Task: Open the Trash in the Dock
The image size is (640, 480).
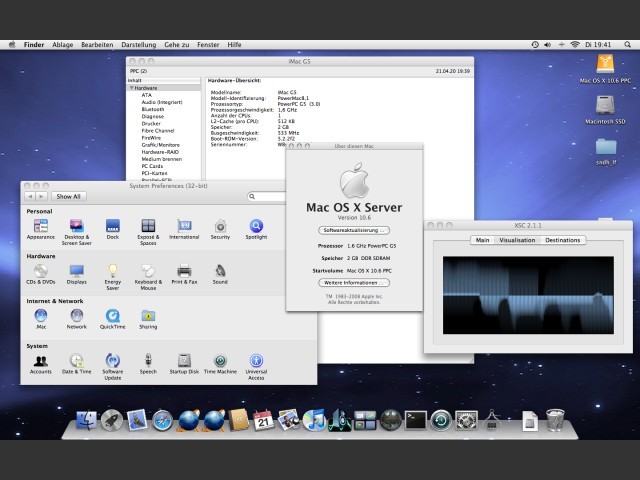Action: 555,420
